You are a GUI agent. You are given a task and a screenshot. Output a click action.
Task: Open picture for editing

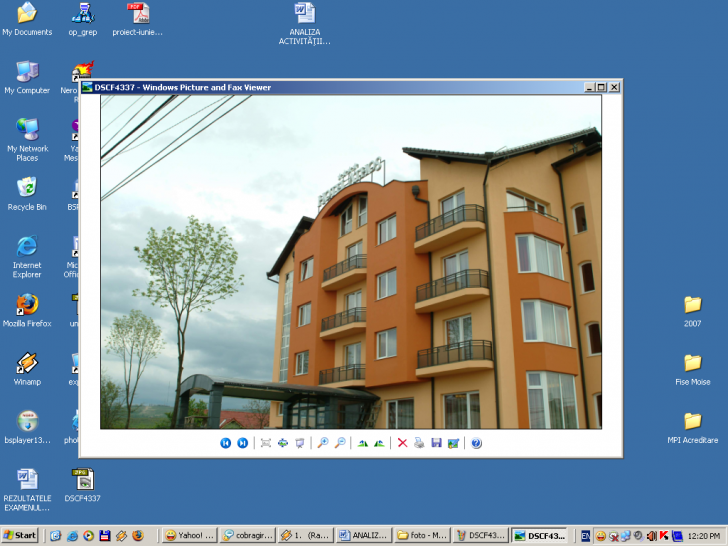point(453,443)
